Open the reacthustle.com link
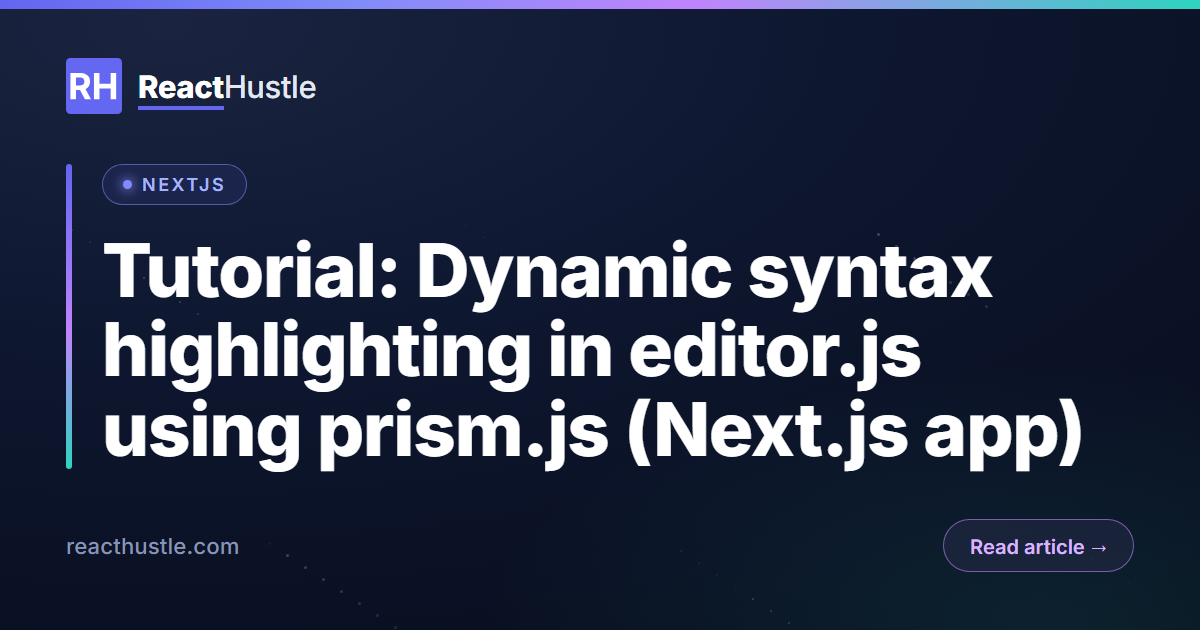 tap(152, 547)
